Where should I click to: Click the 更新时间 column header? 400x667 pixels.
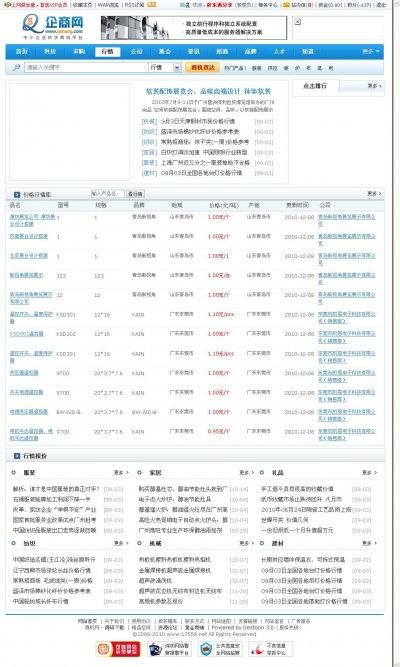coord(297,205)
